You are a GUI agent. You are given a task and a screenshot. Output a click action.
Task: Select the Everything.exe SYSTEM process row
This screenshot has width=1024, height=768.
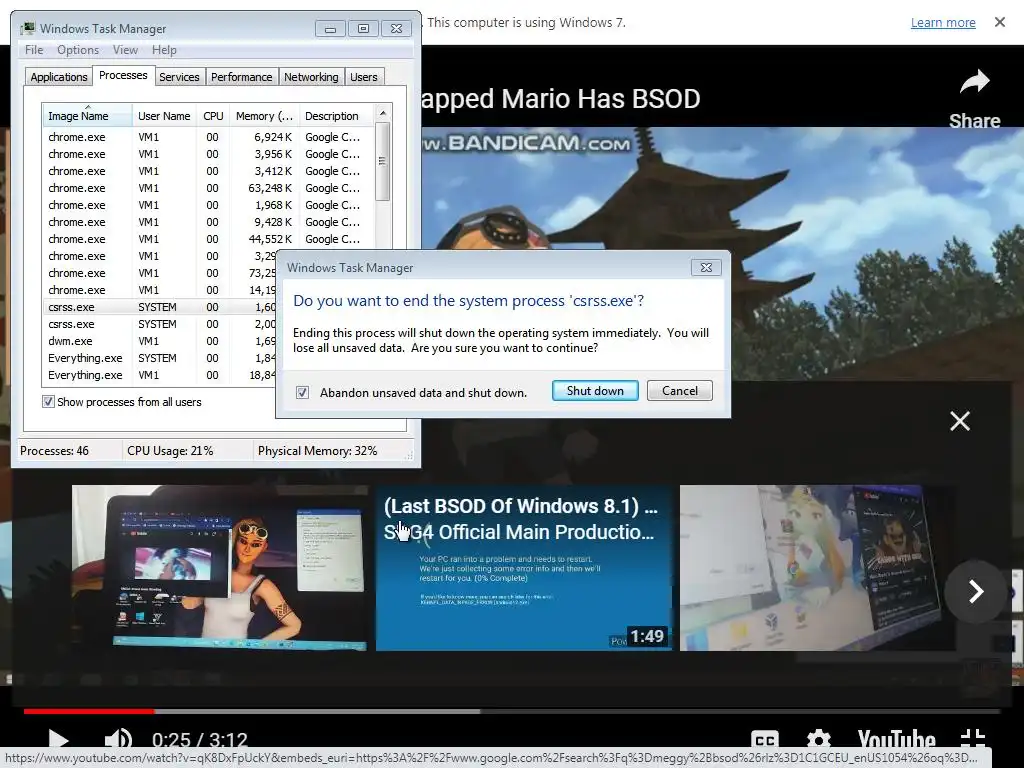coord(160,358)
